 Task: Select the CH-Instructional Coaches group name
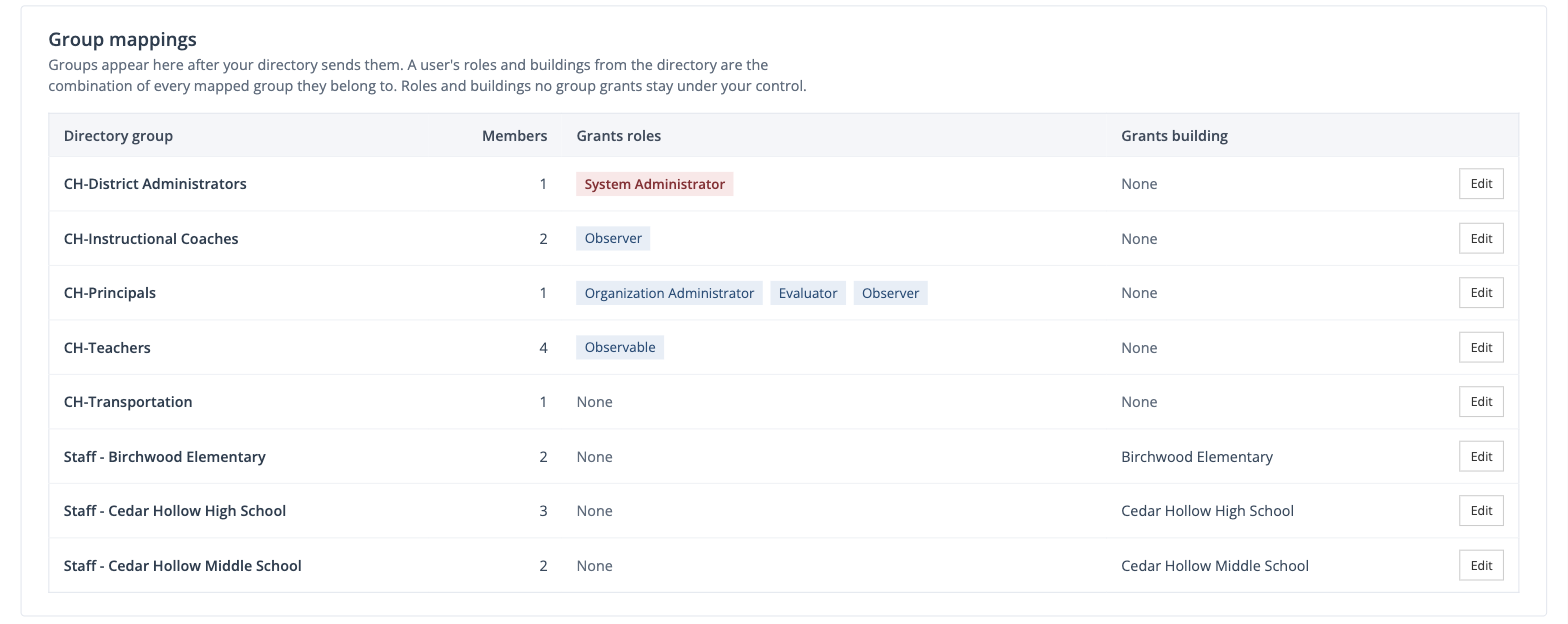coord(151,239)
